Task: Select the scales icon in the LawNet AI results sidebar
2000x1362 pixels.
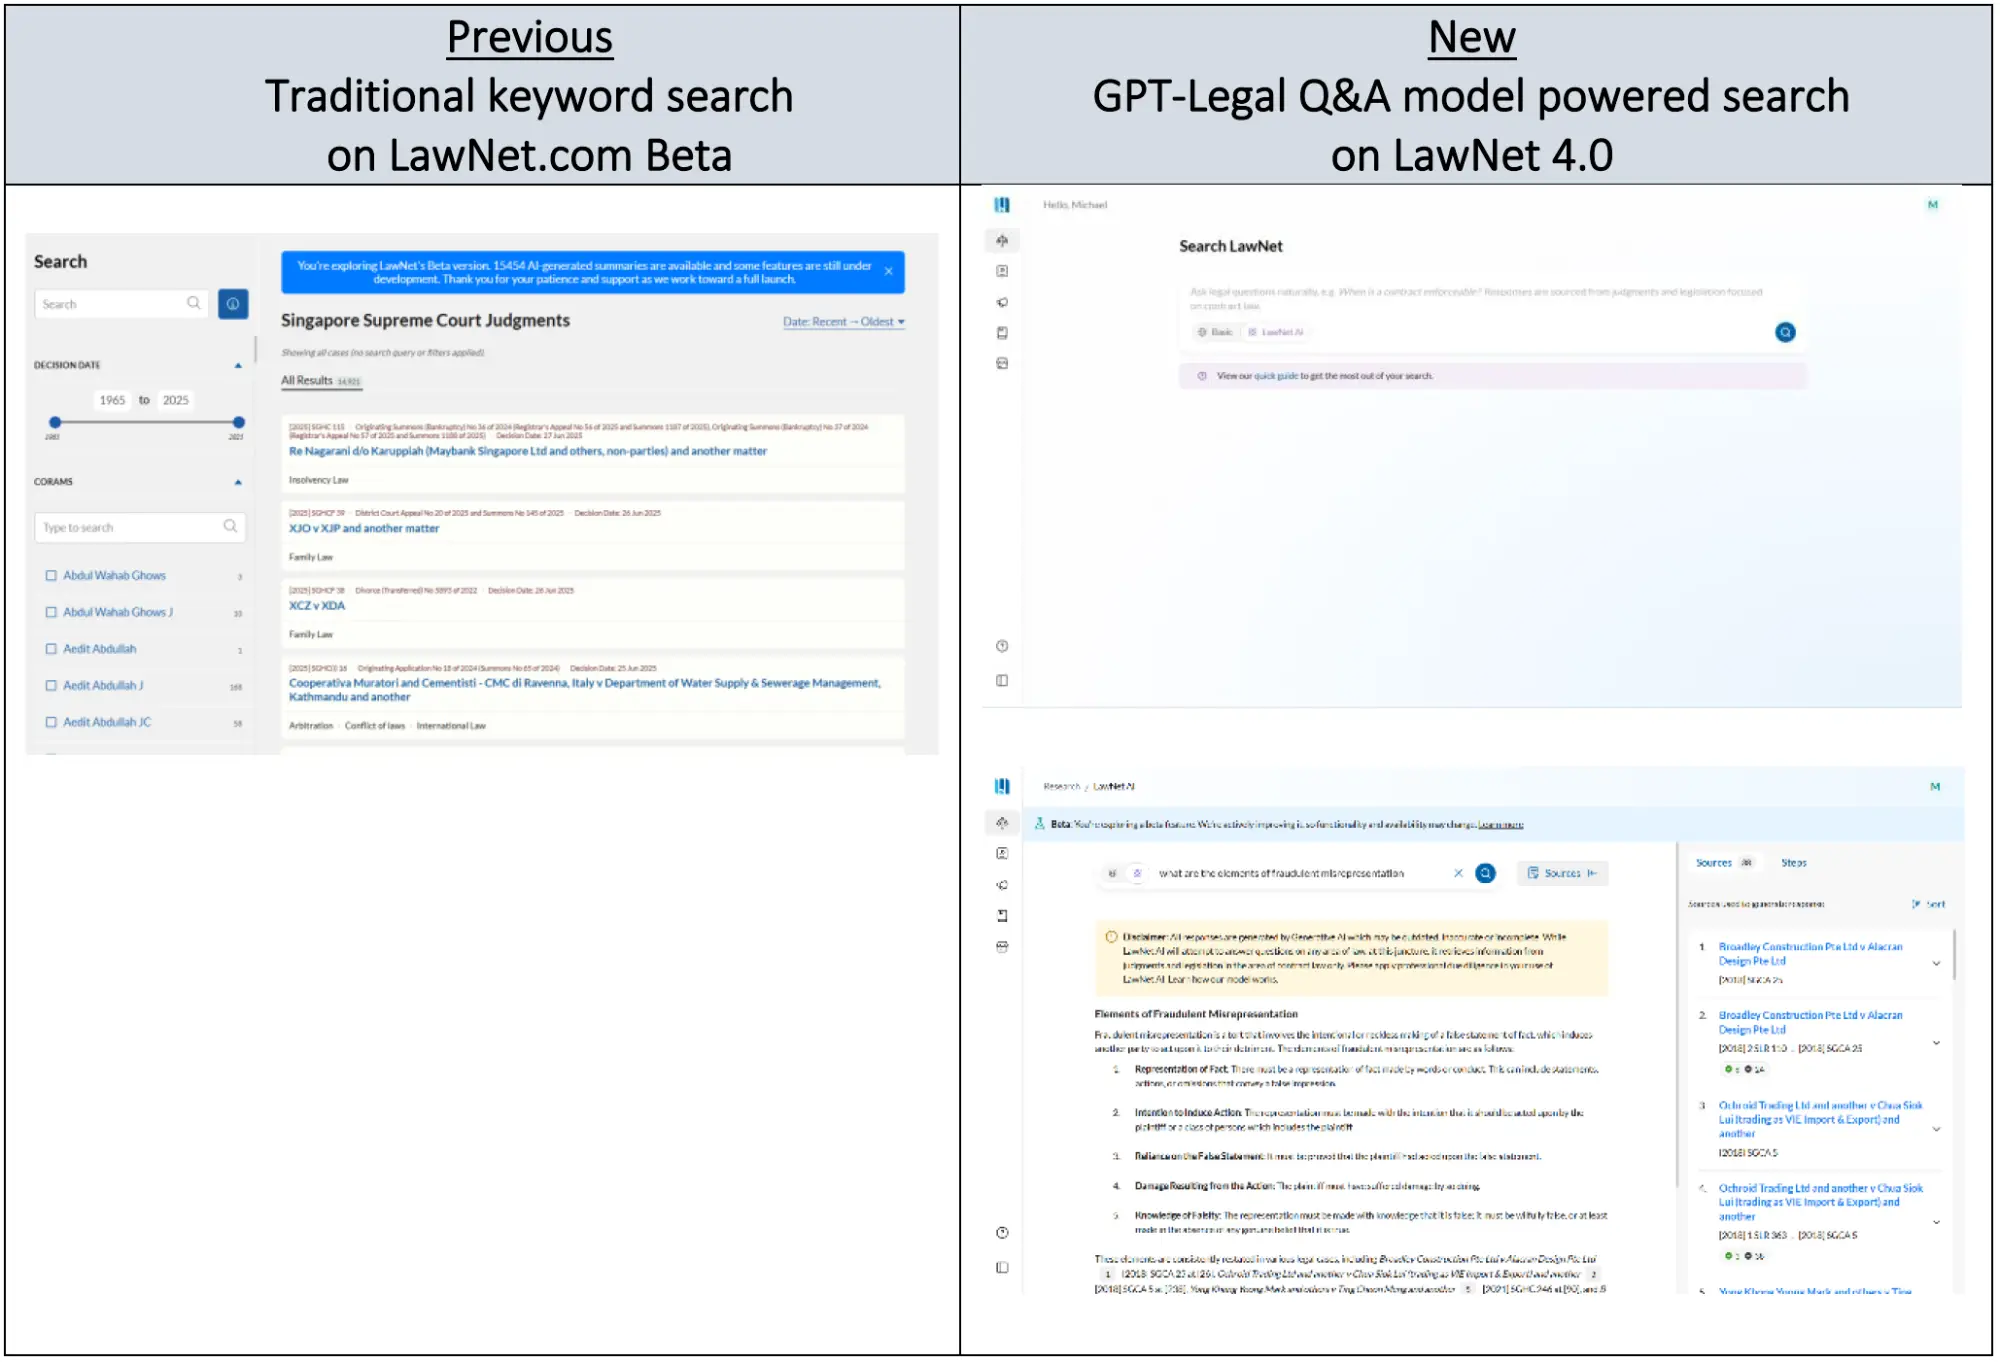Action: pos(1002,823)
